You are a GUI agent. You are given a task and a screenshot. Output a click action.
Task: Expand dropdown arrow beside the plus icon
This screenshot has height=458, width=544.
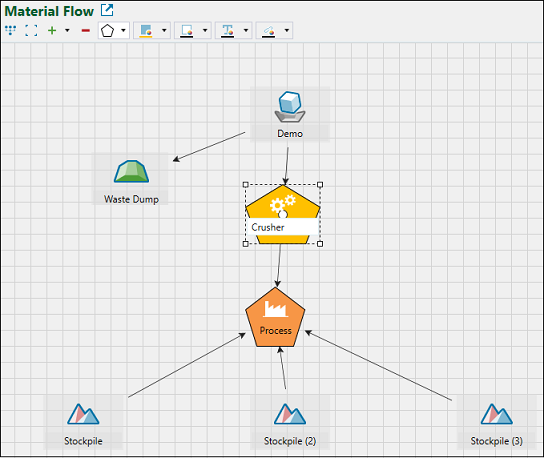[67, 31]
